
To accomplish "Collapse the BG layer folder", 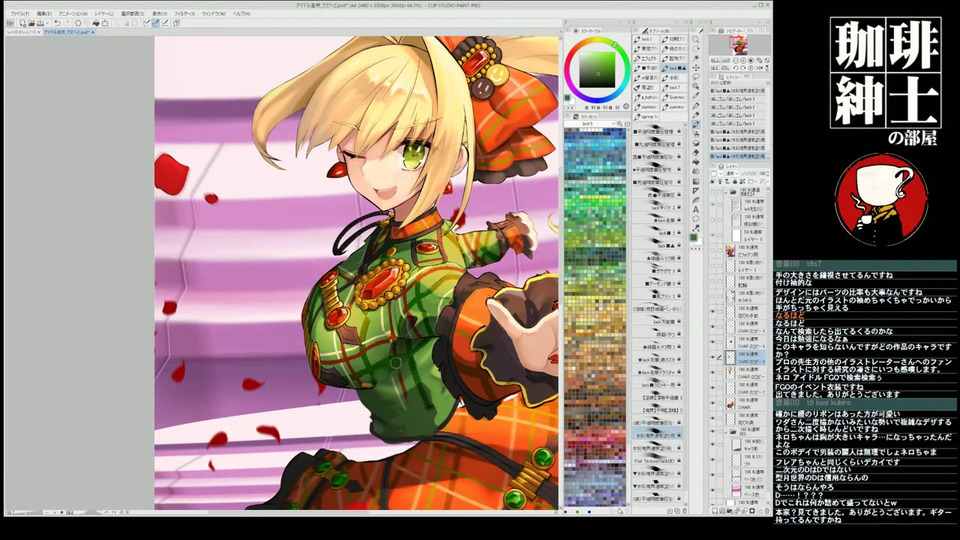I will pos(726,431).
